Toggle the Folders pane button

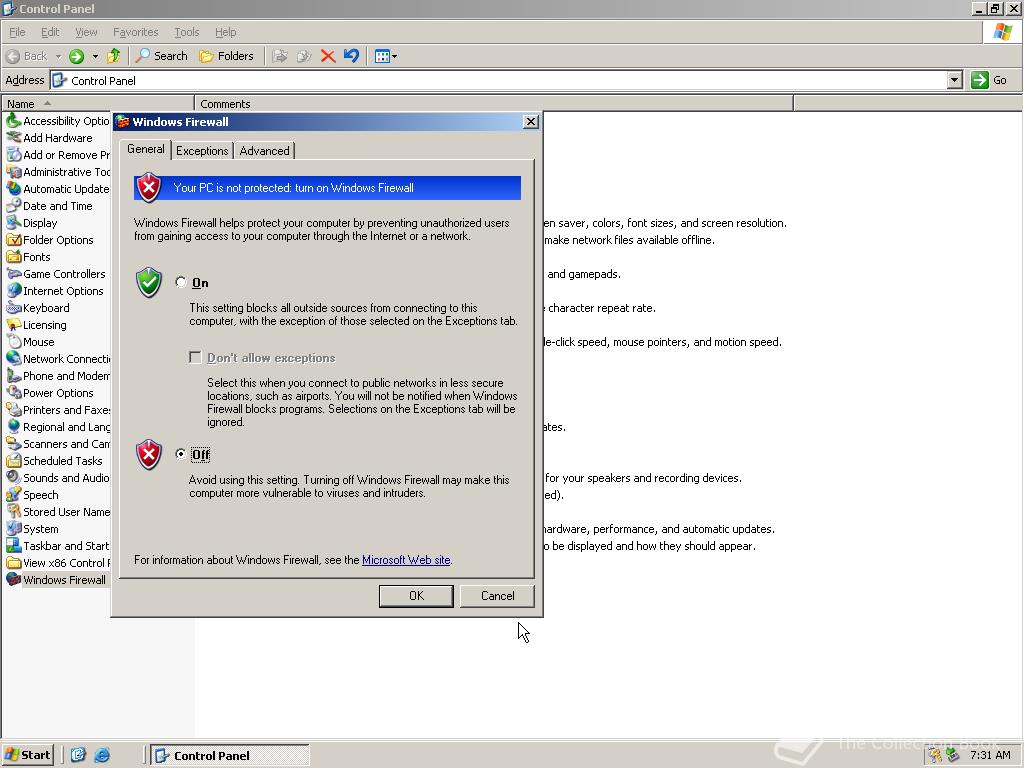click(x=226, y=56)
